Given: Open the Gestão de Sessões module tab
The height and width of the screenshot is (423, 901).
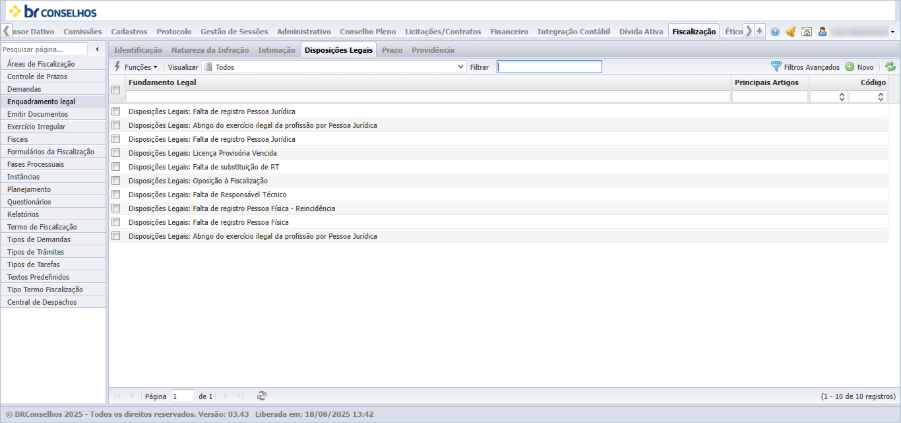Looking at the screenshot, I should pyautogui.click(x=234, y=32).
